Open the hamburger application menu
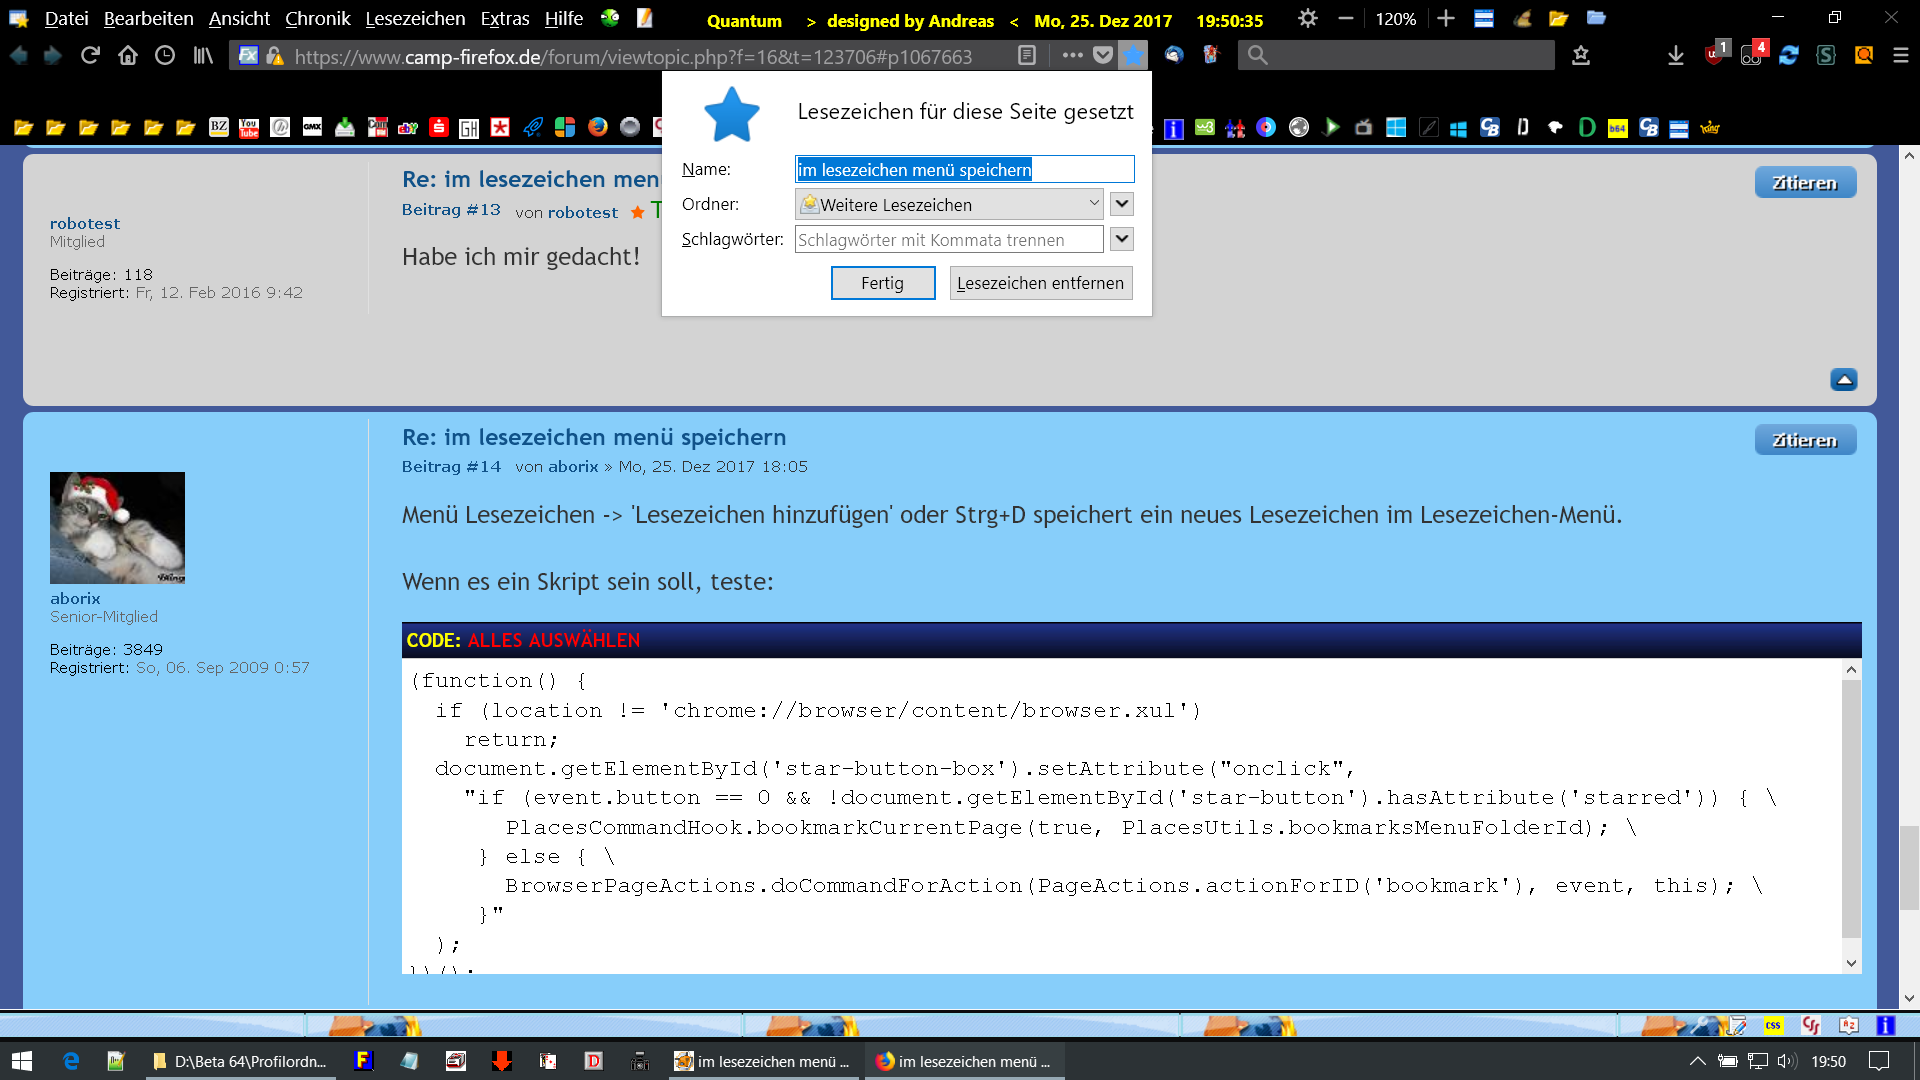This screenshot has width=1920, height=1080. coord(1901,56)
